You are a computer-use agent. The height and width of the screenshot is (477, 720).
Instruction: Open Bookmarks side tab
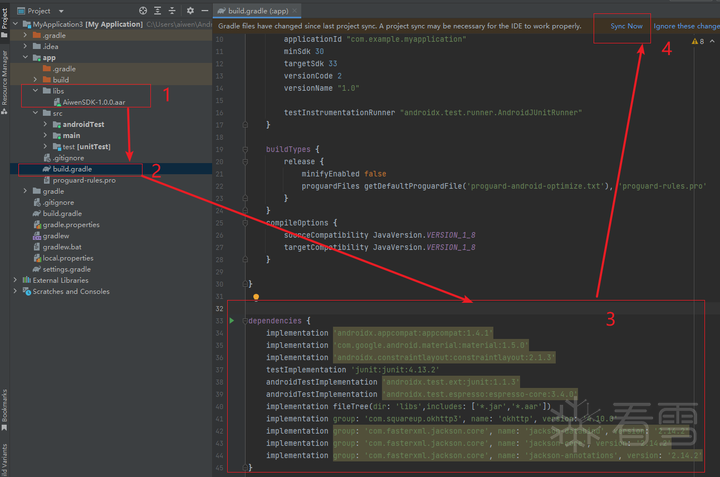(x=5, y=410)
